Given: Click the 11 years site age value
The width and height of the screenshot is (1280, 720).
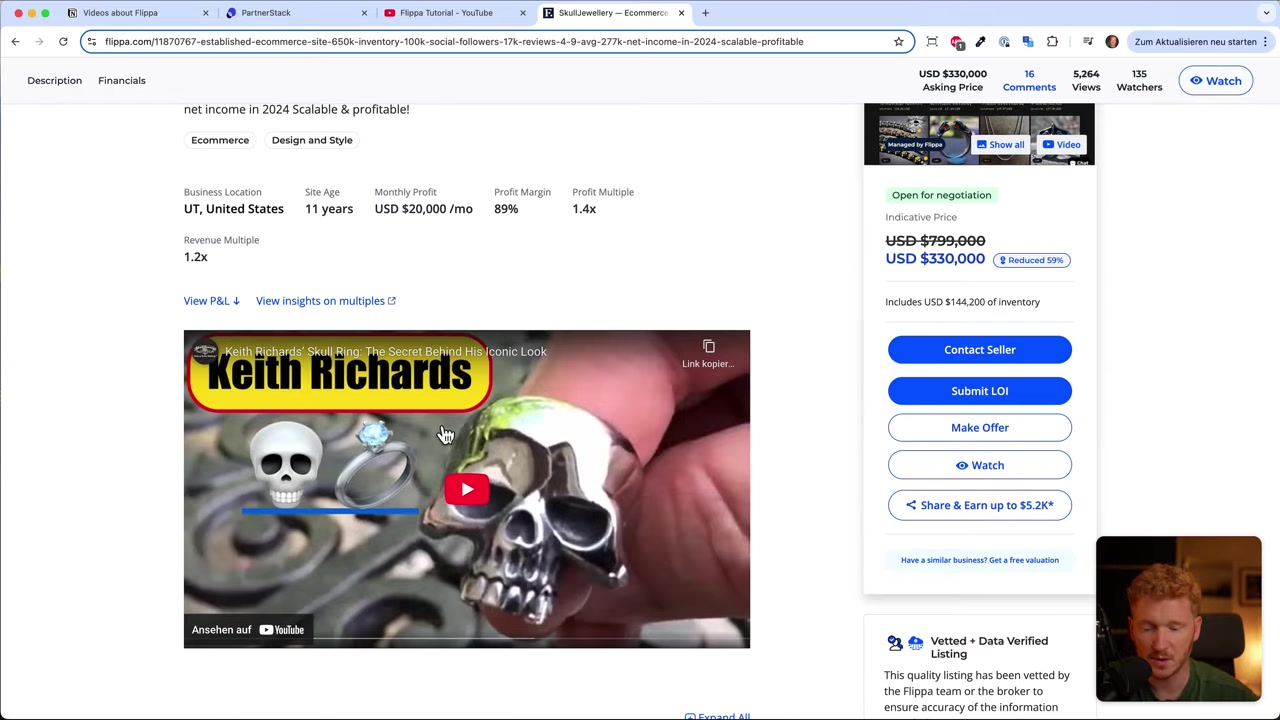Looking at the screenshot, I should (x=329, y=209).
